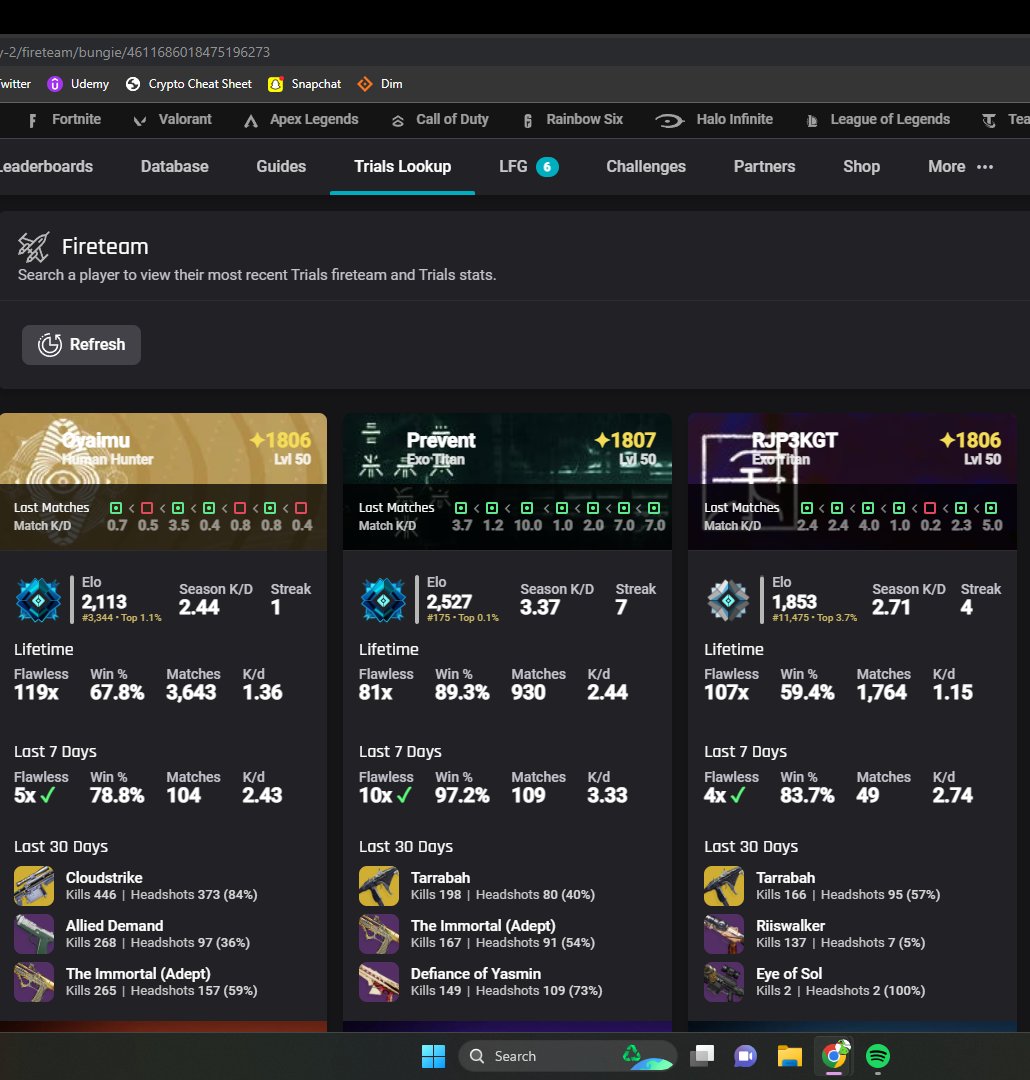Open RJP3KGT's player profile name
This screenshot has width=1030, height=1080.
click(794, 440)
